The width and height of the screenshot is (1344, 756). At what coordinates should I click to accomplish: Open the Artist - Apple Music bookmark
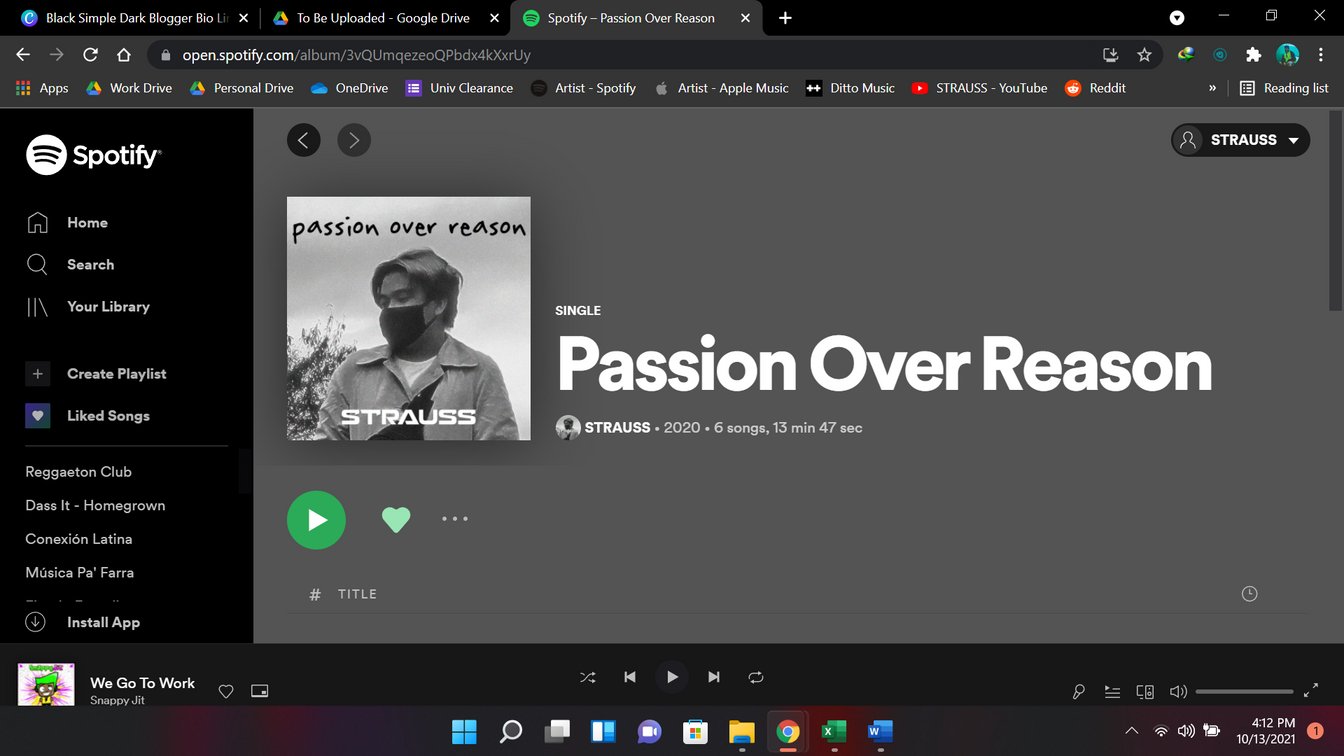click(721, 88)
